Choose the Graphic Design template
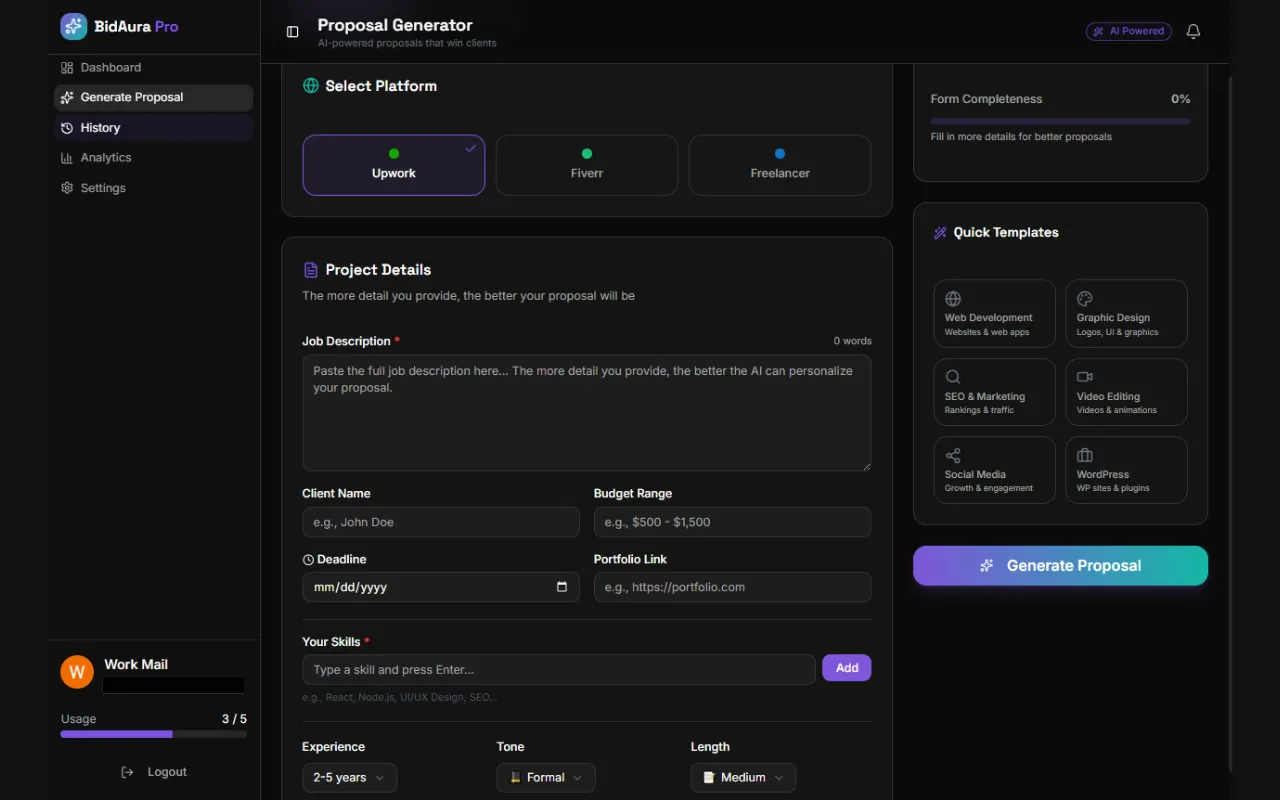1280x800 pixels. 1126,314
